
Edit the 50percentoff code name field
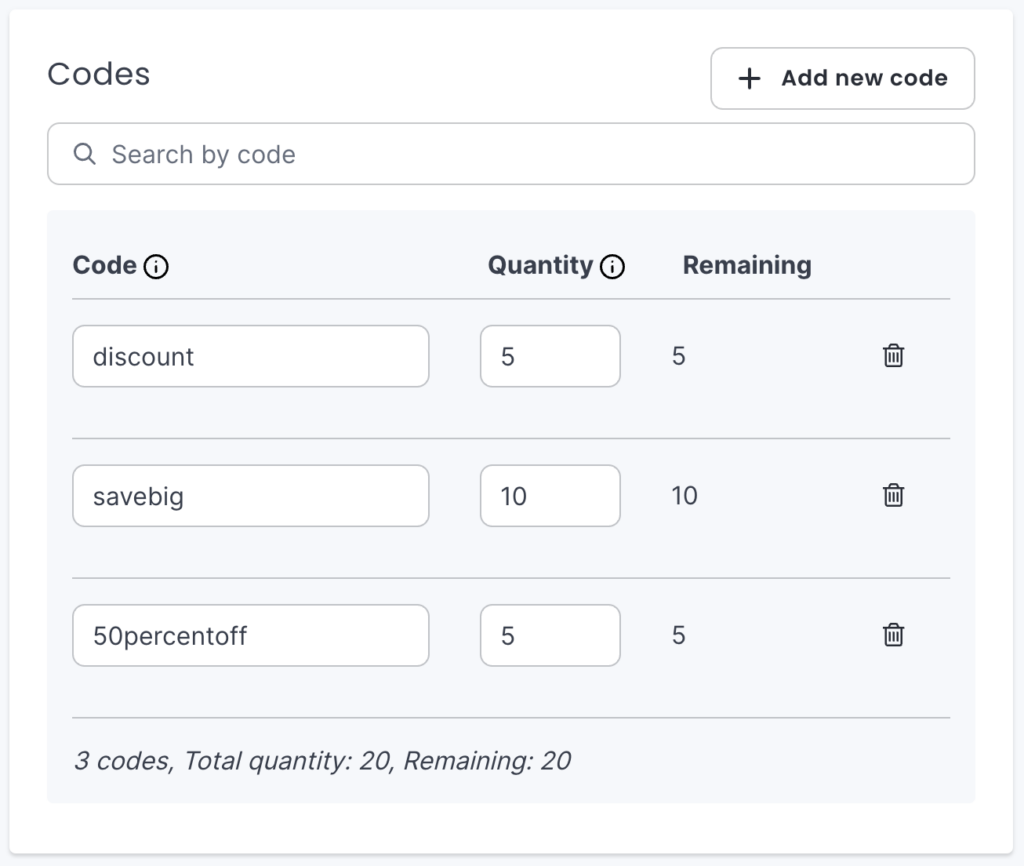[x=251, y=635]
